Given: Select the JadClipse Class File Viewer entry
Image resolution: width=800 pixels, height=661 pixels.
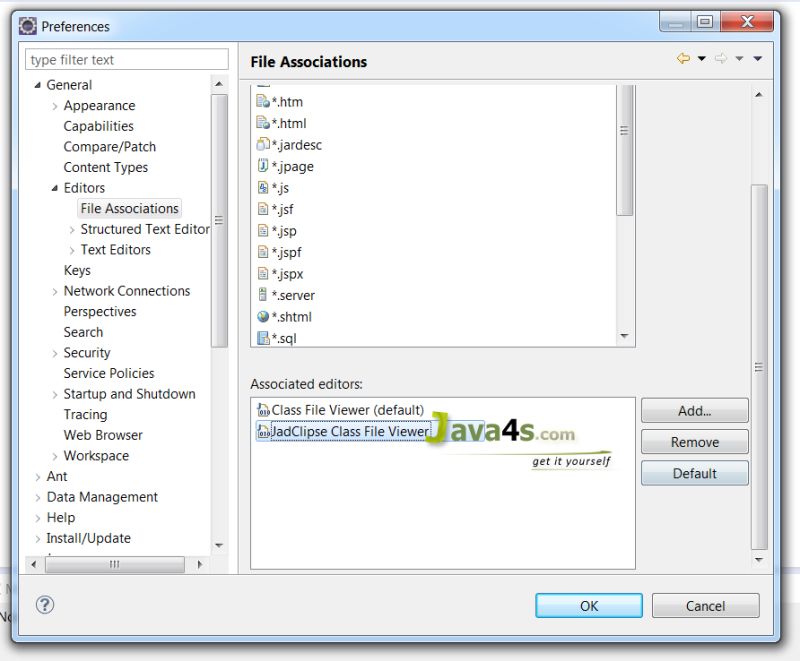Looking at the screenshot, I should pyautogui.click(x=349, y=428).
